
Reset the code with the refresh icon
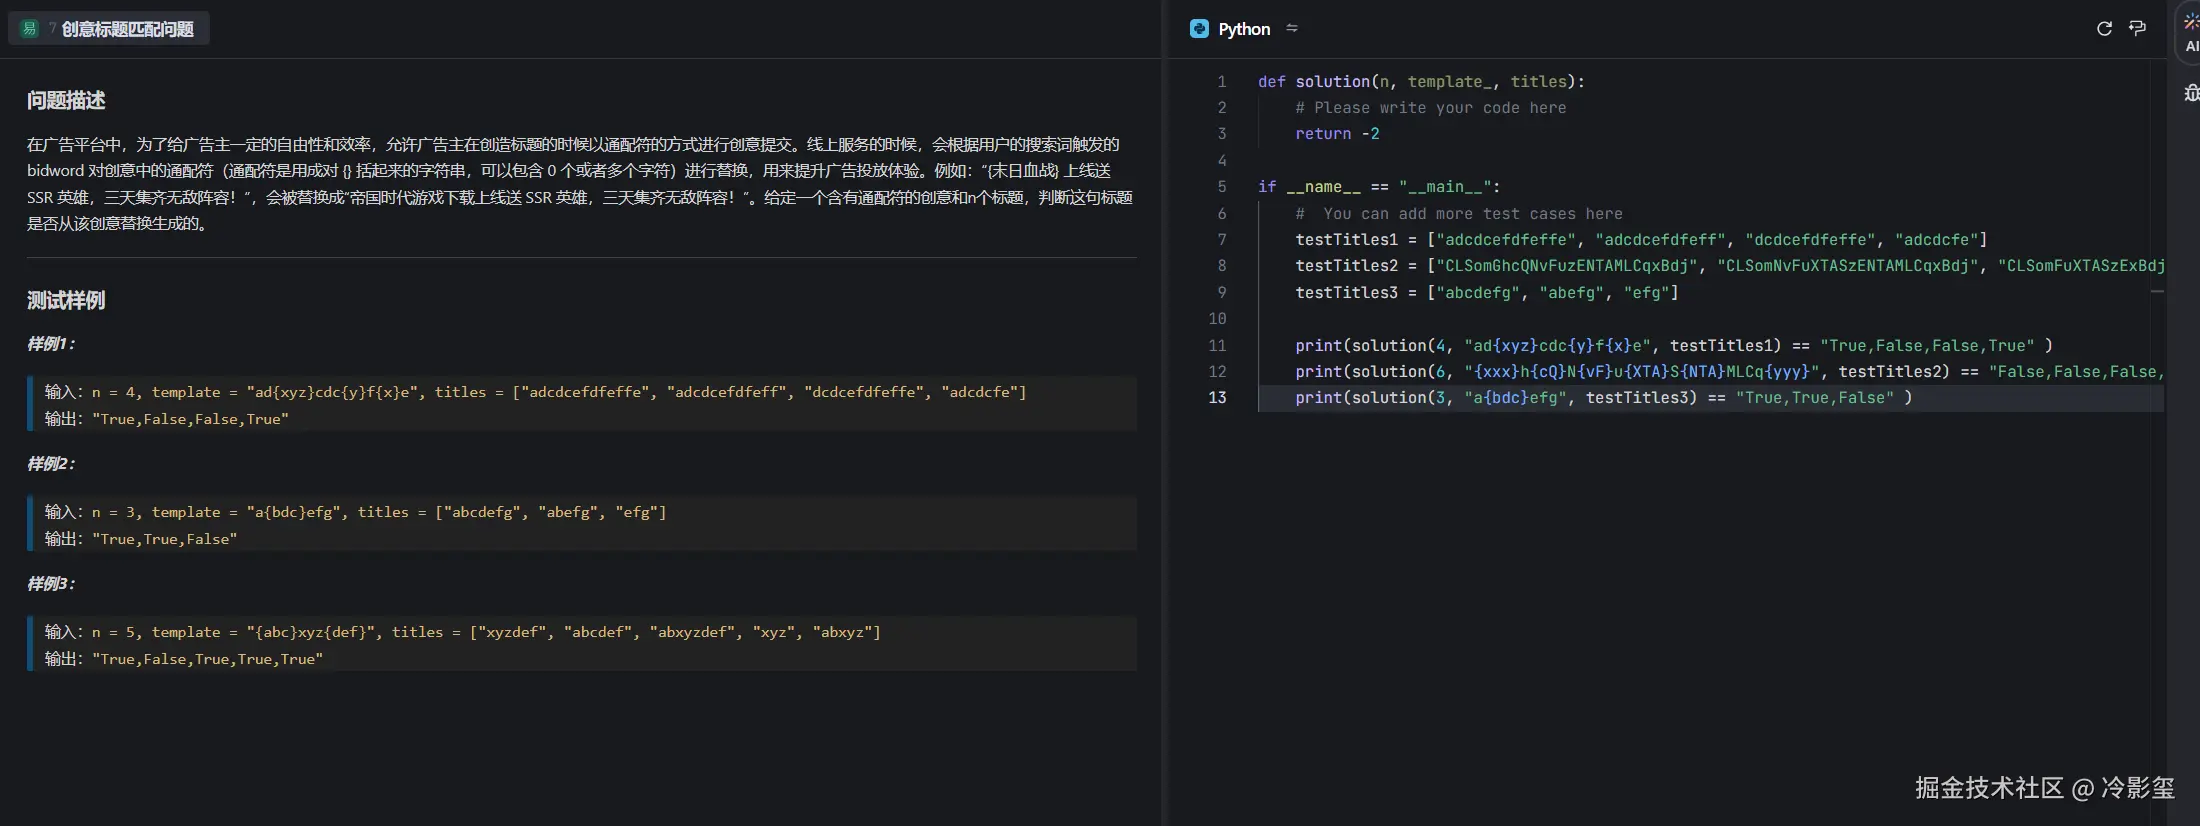click(2104, 29)
